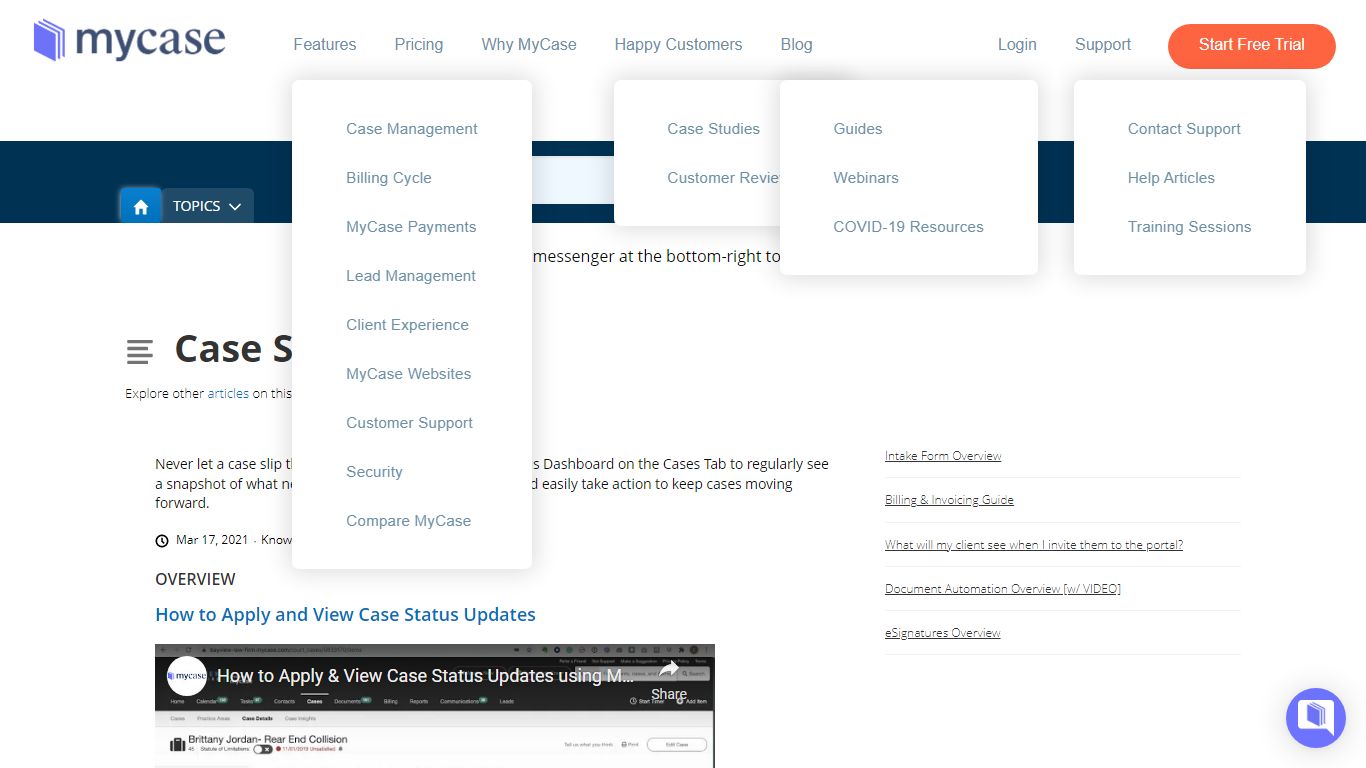Open Intake Form Overview article
1366x768 pixels.
point(943,456)
